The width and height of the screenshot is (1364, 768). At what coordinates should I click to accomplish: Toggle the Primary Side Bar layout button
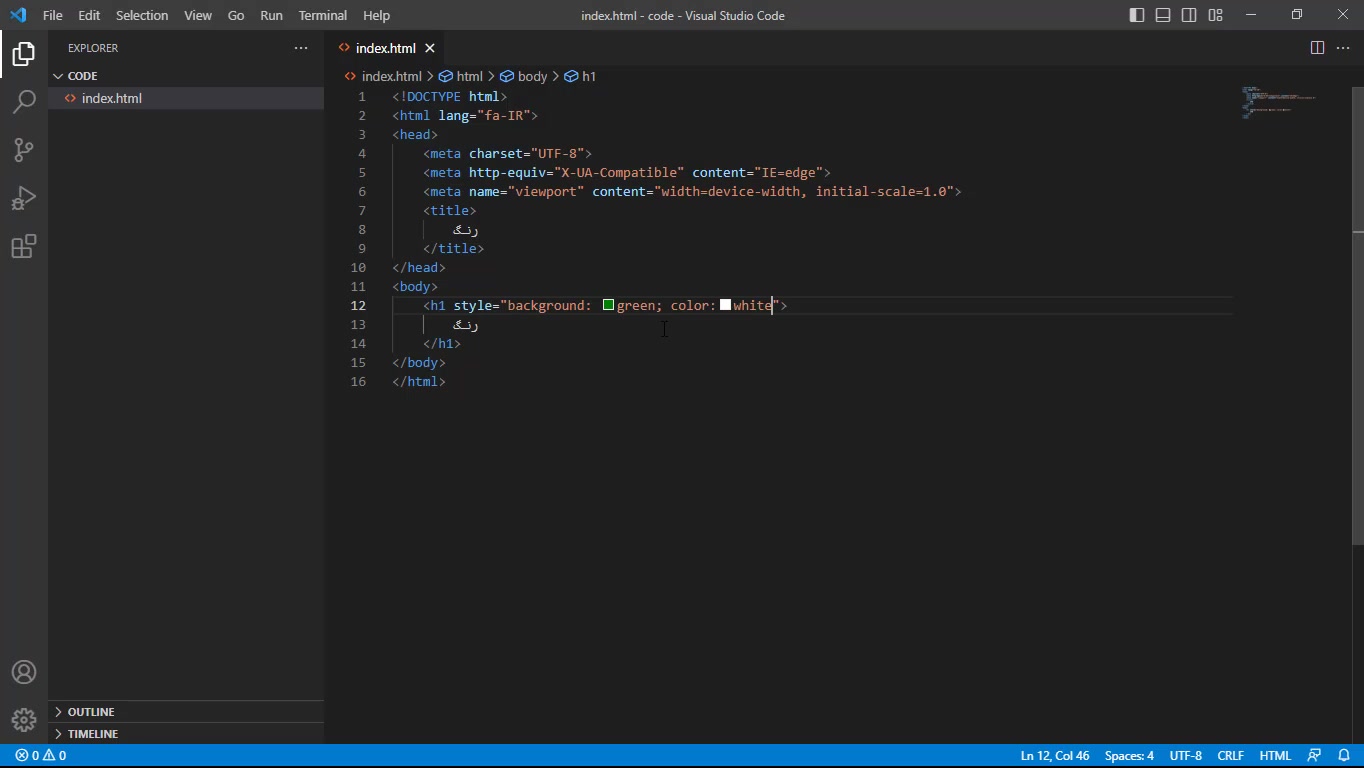1137,15
